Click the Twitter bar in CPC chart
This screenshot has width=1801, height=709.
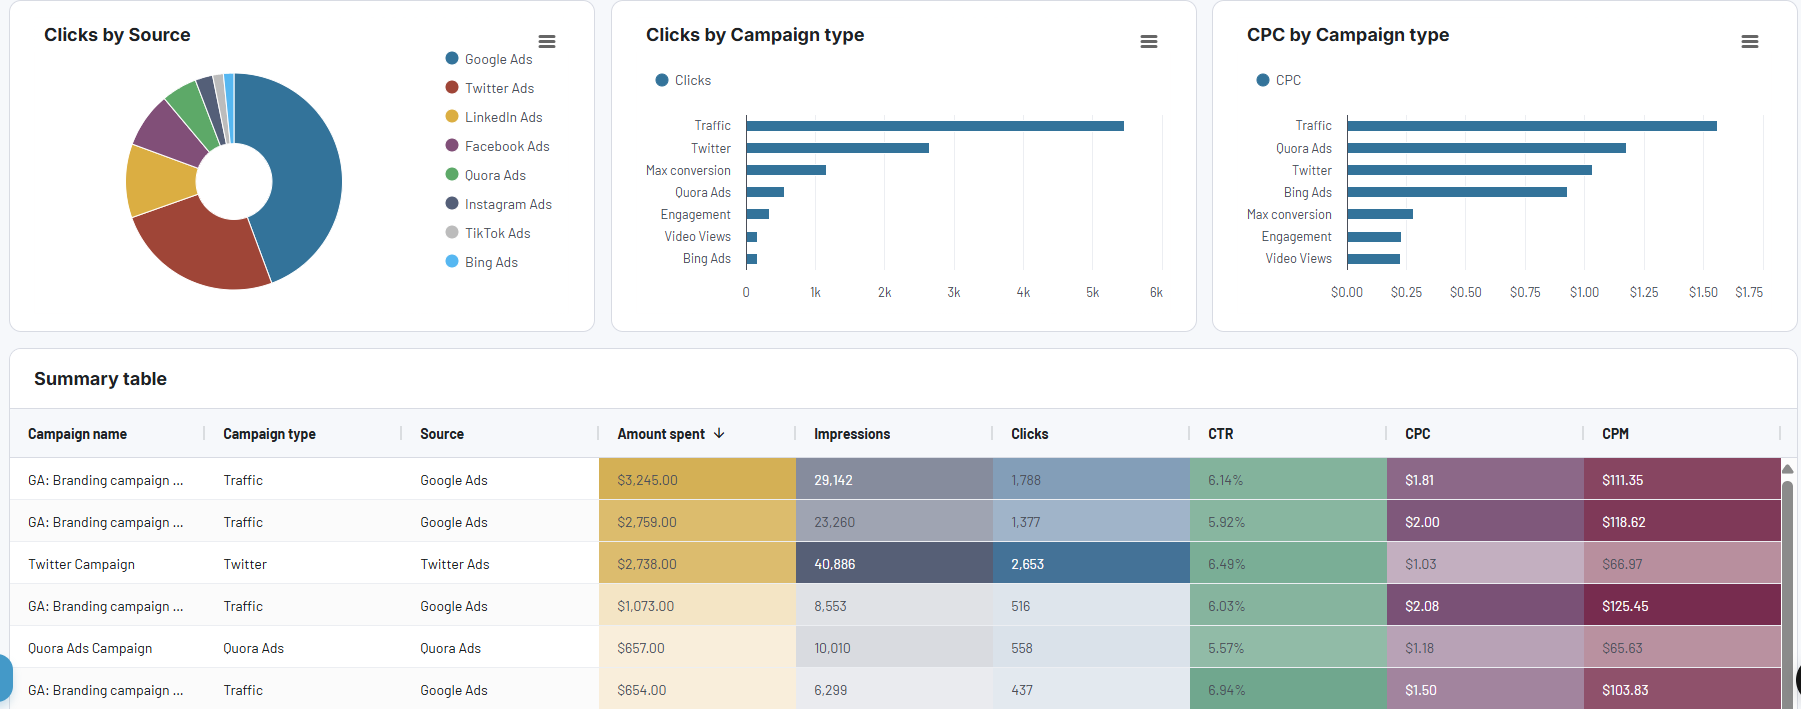[x=1469, y=170]
